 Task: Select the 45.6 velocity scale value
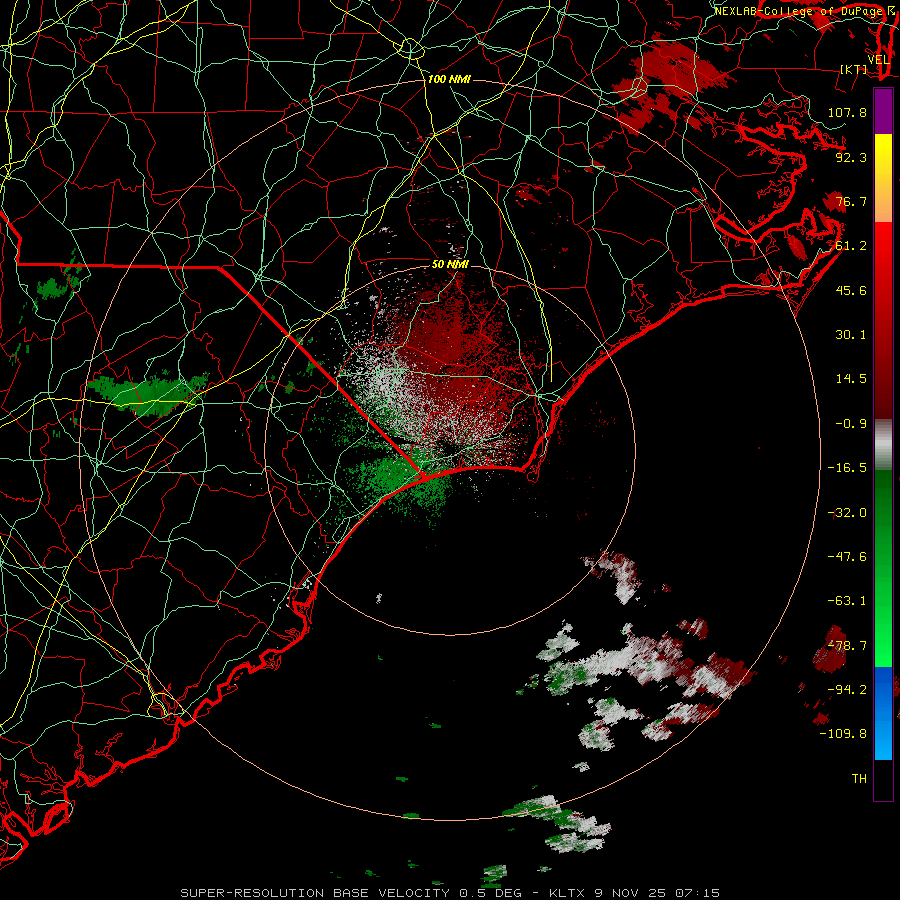tap(851, 290)
